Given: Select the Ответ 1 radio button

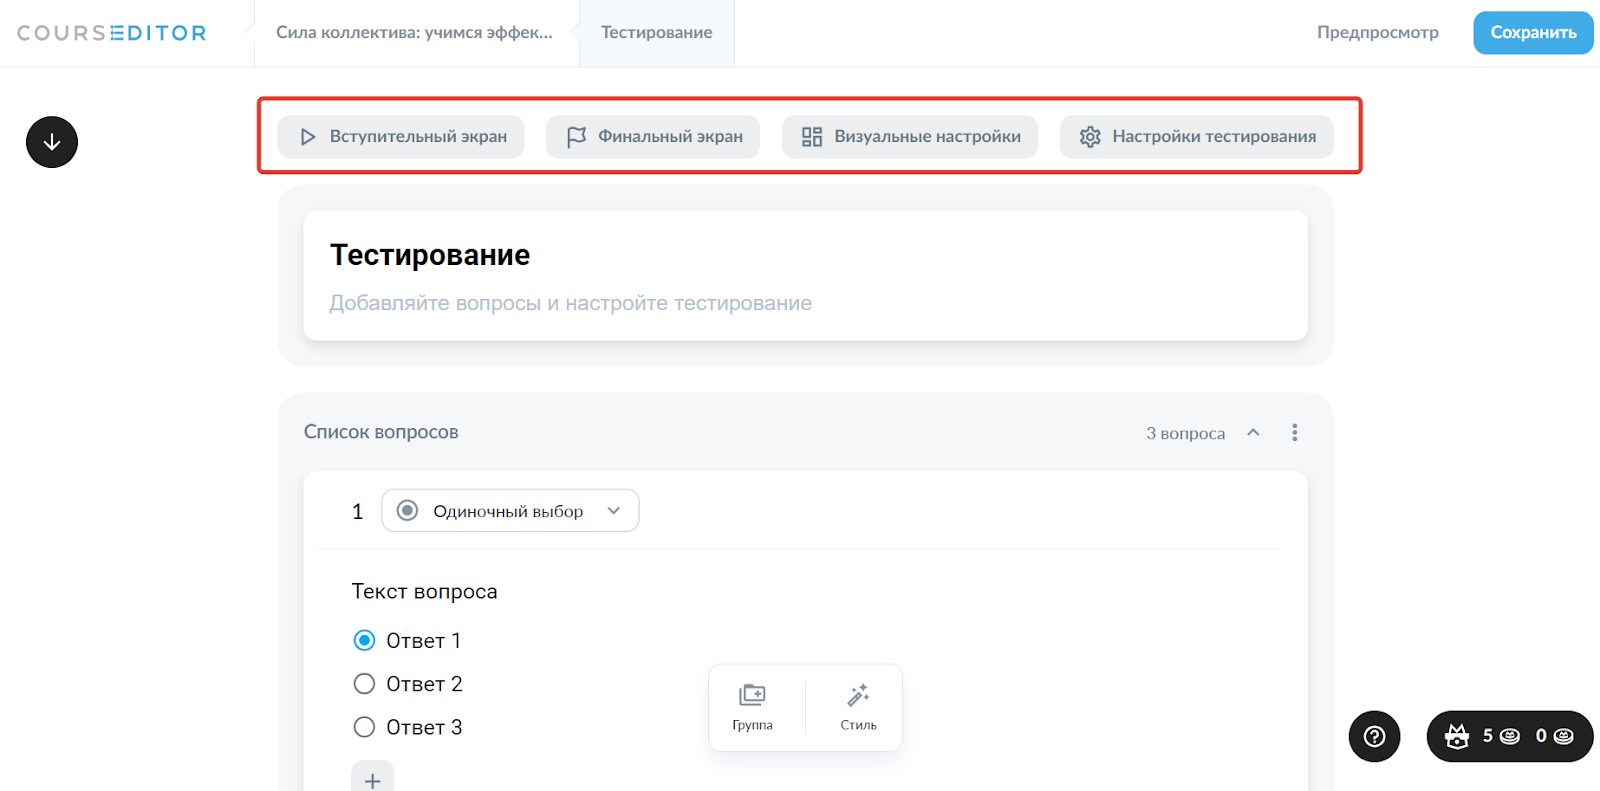Looking at the screenshot, I should point(365,640).
